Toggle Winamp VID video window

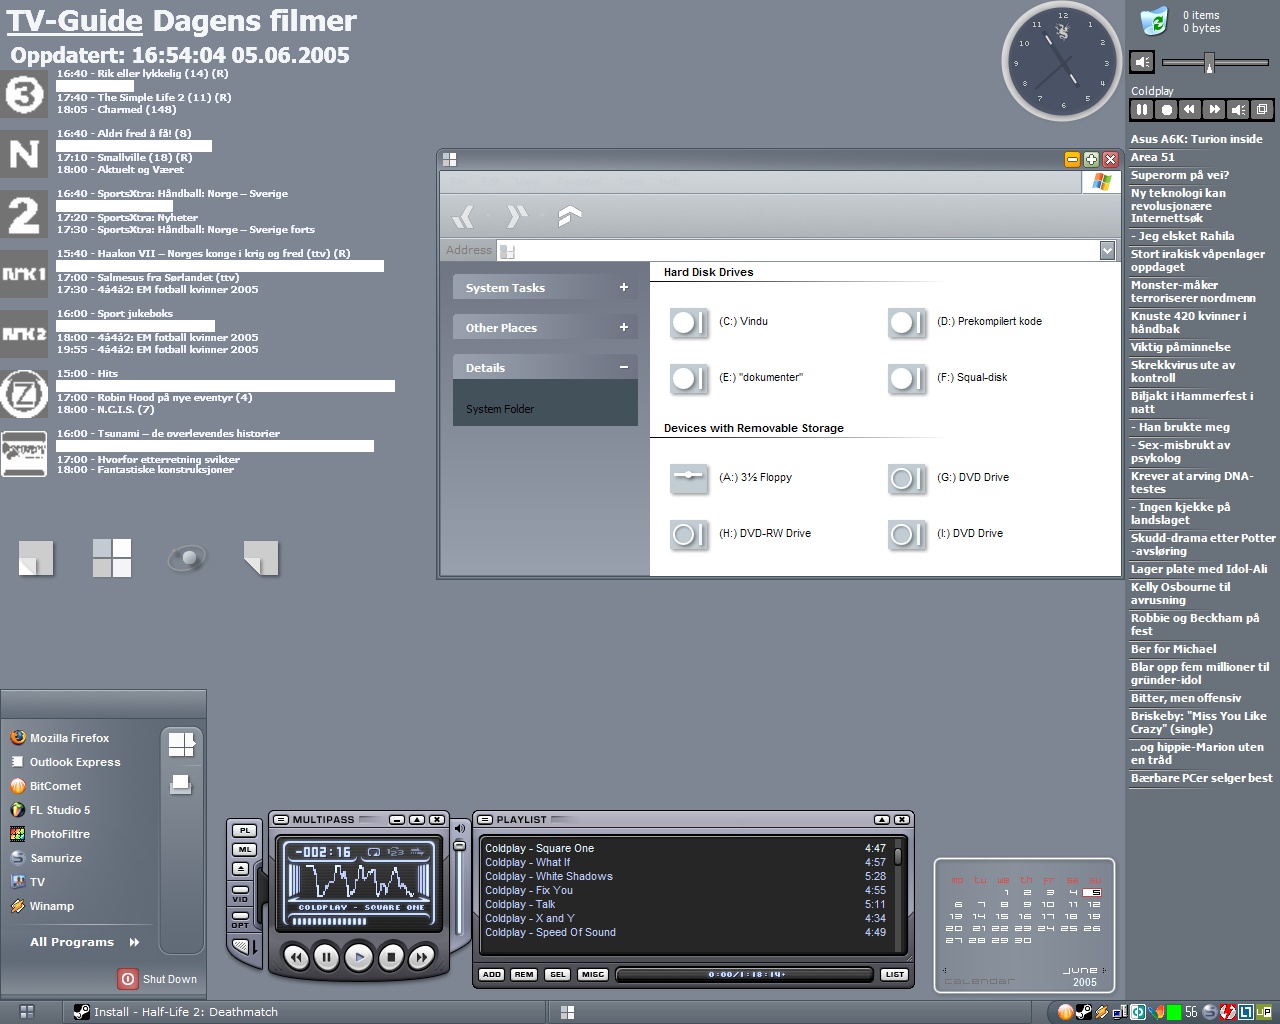pyautogui.click(x=241, y=889)
